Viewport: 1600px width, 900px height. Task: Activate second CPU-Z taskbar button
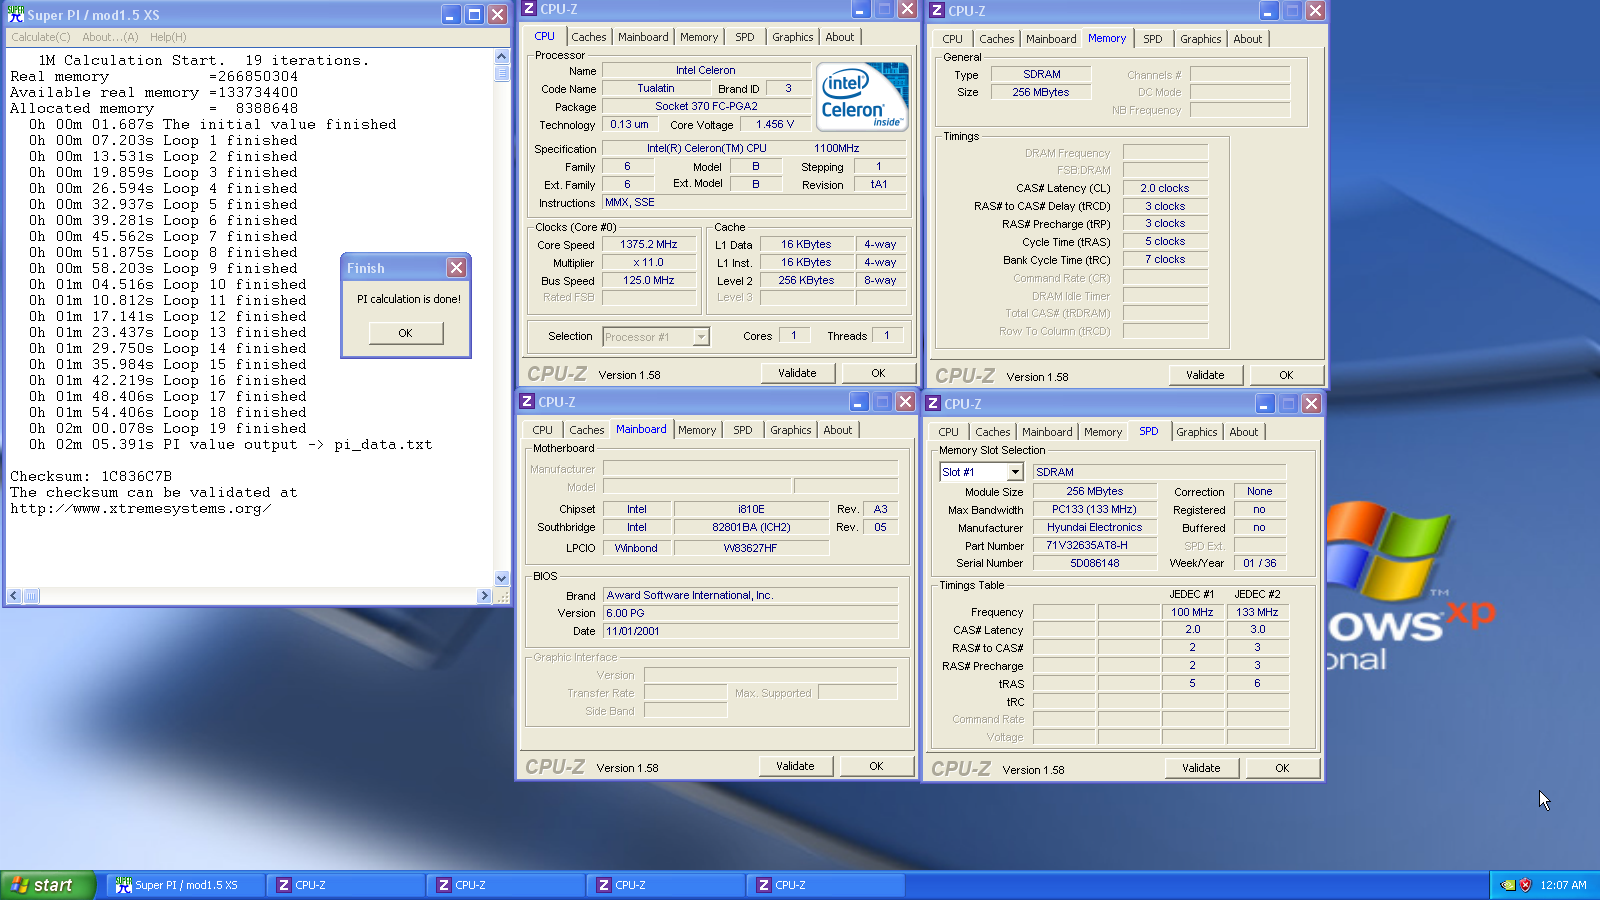508,885
